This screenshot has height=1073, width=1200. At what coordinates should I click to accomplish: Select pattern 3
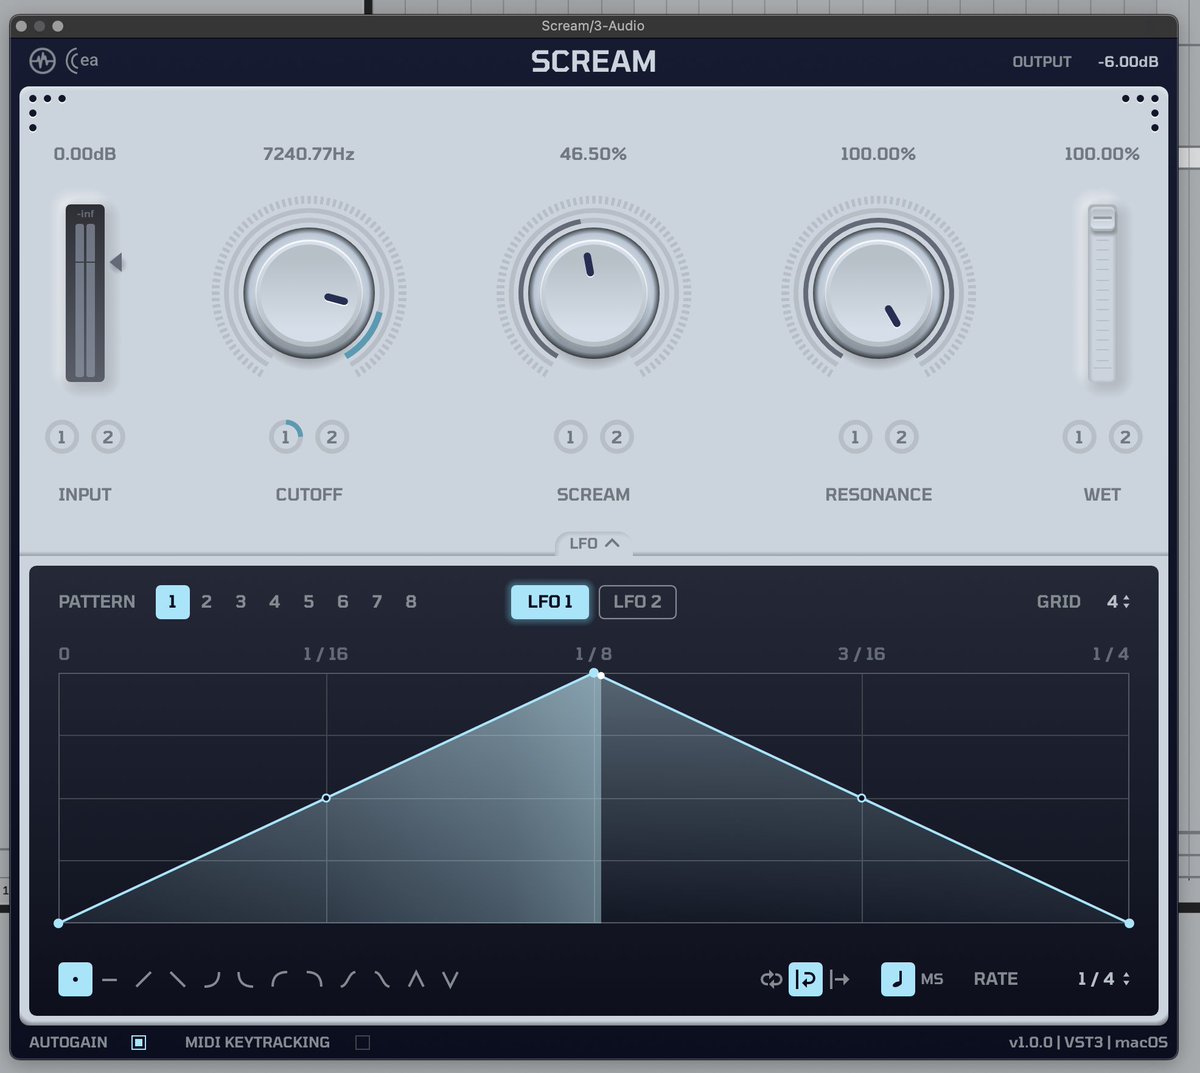(240, 601)
